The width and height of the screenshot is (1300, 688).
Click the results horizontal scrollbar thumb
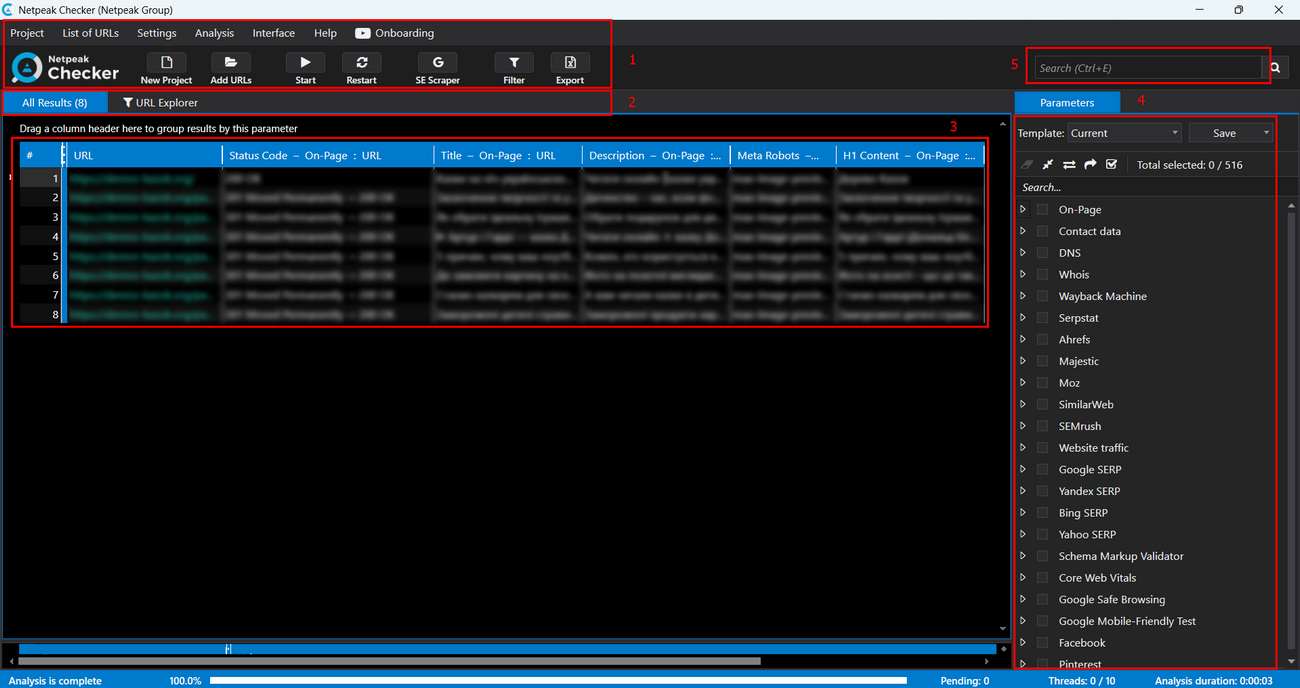(390, 661)
